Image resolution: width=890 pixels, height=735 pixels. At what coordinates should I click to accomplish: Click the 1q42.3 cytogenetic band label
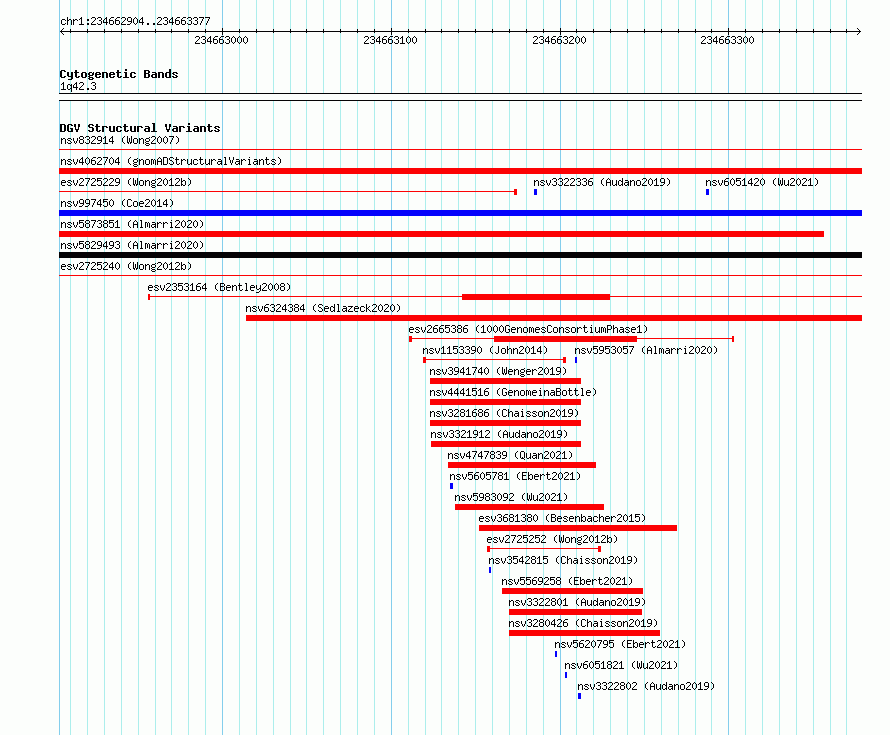point(78,86)
